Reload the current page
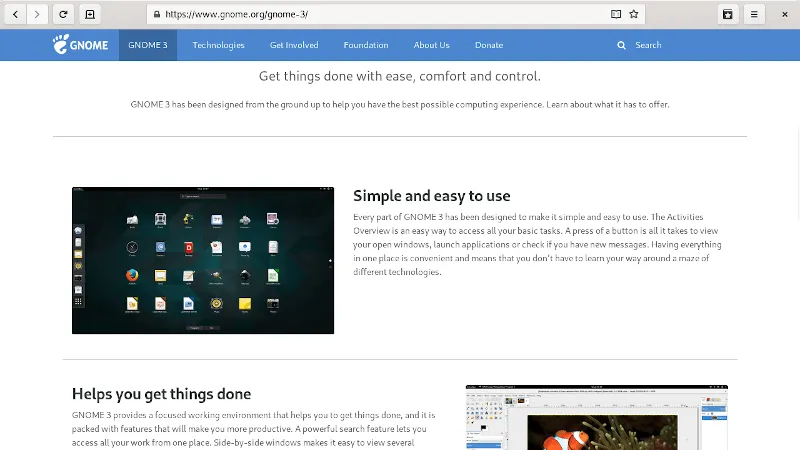The height and width of the screenshot is (450, 800). pyautogui.click(x=64, y=14)
